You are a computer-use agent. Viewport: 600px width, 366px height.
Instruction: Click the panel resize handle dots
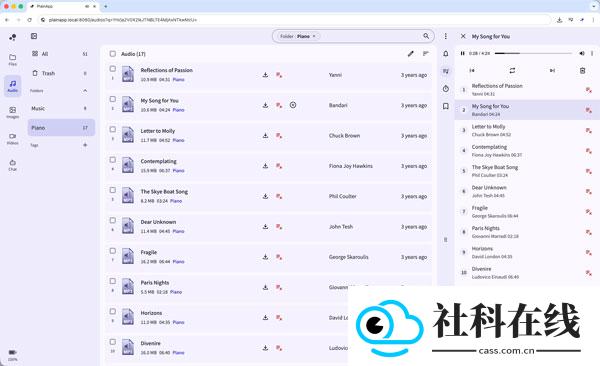pyautogui.click(x=445, y=240)
